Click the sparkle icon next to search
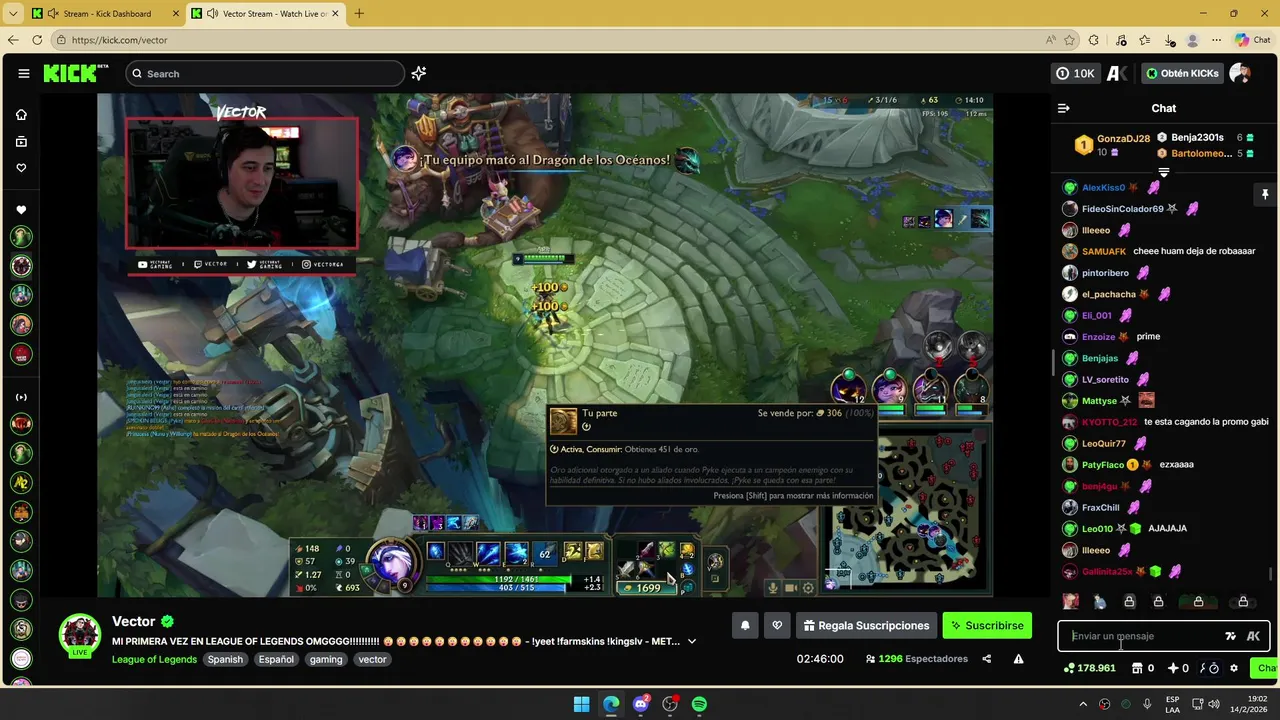Screen dimensions: 1280x720 (x=419, y=73)
